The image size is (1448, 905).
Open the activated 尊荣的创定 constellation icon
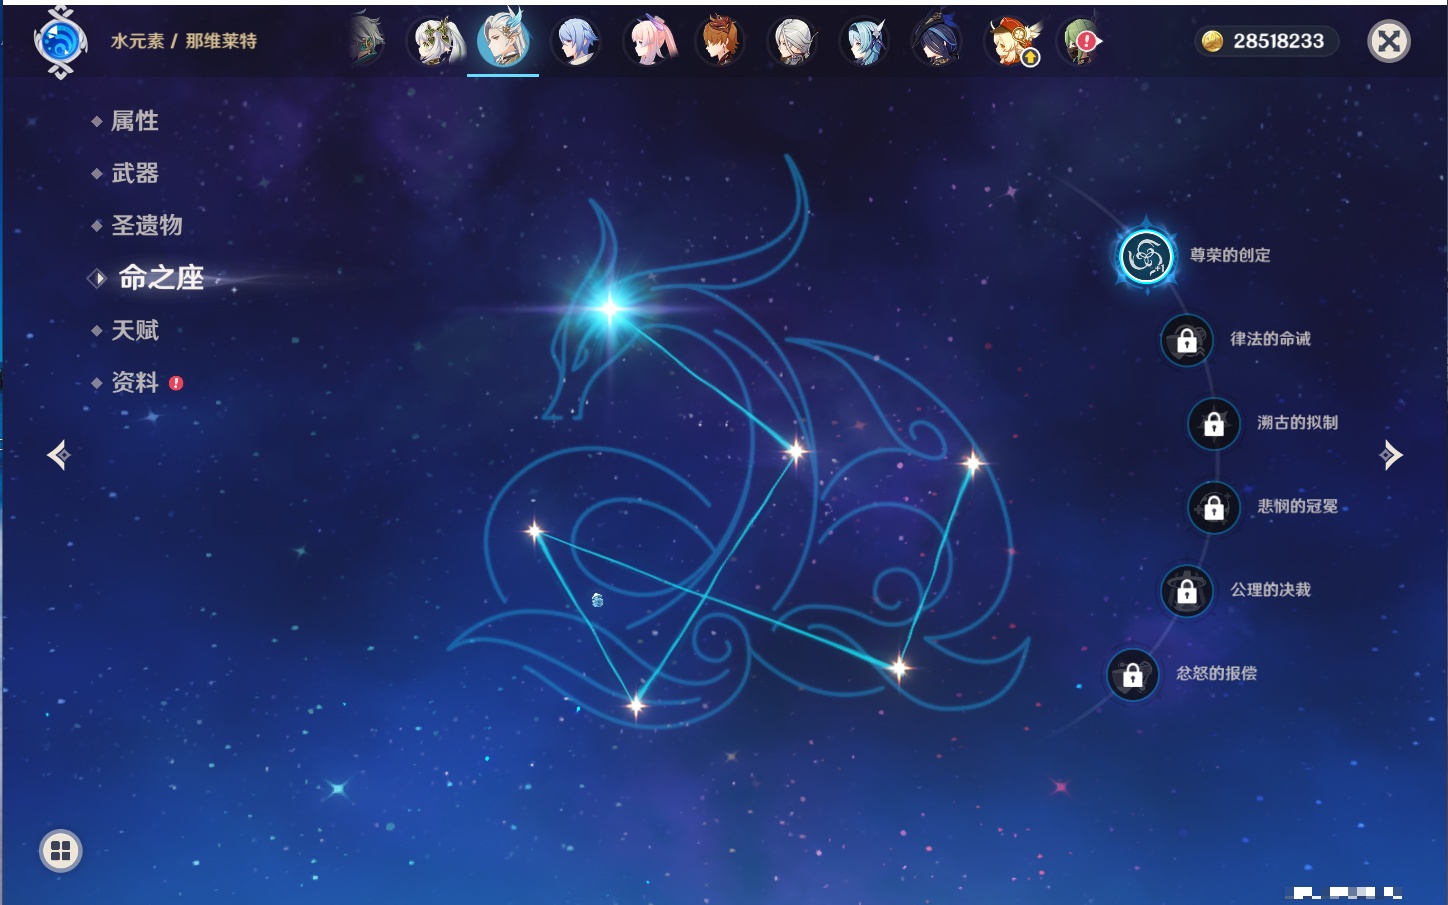click(1146, 257)
